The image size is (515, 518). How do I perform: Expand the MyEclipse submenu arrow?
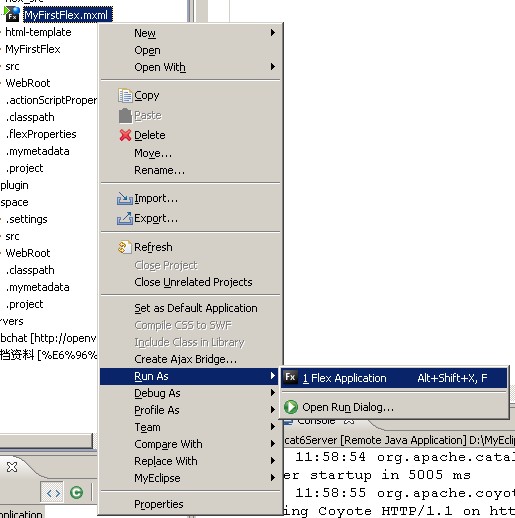273,478
